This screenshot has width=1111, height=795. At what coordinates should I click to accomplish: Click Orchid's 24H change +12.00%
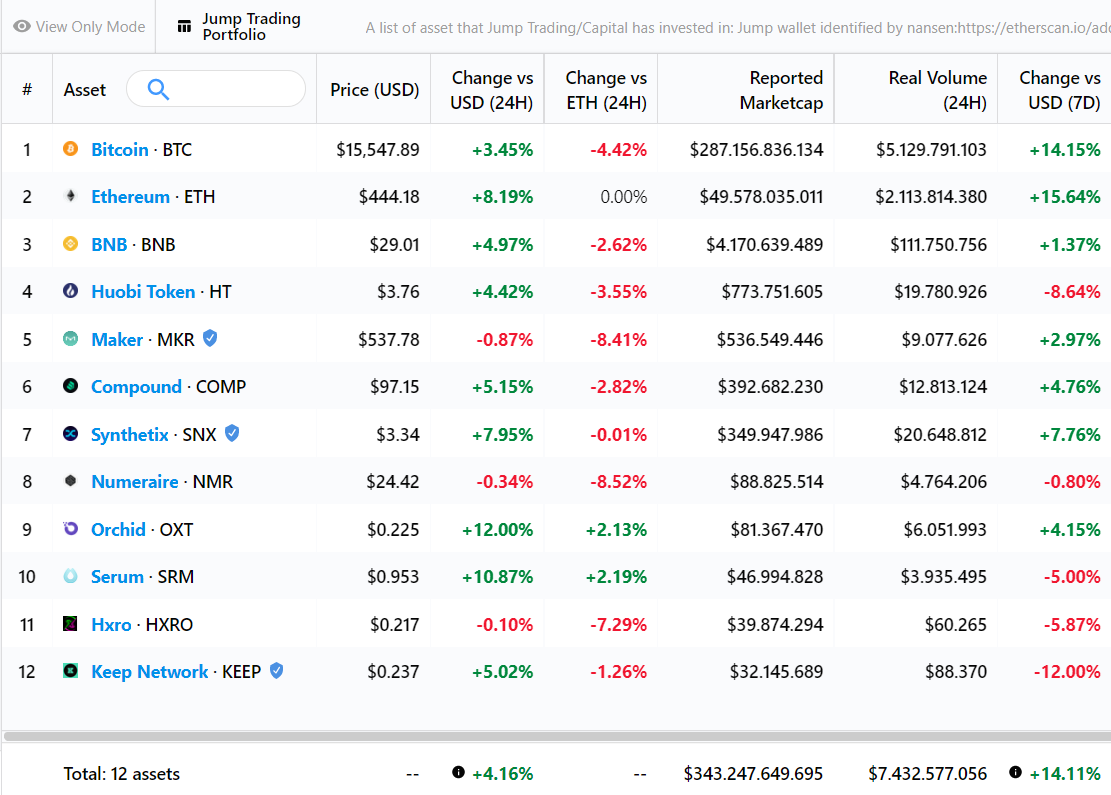coord(497,529)
